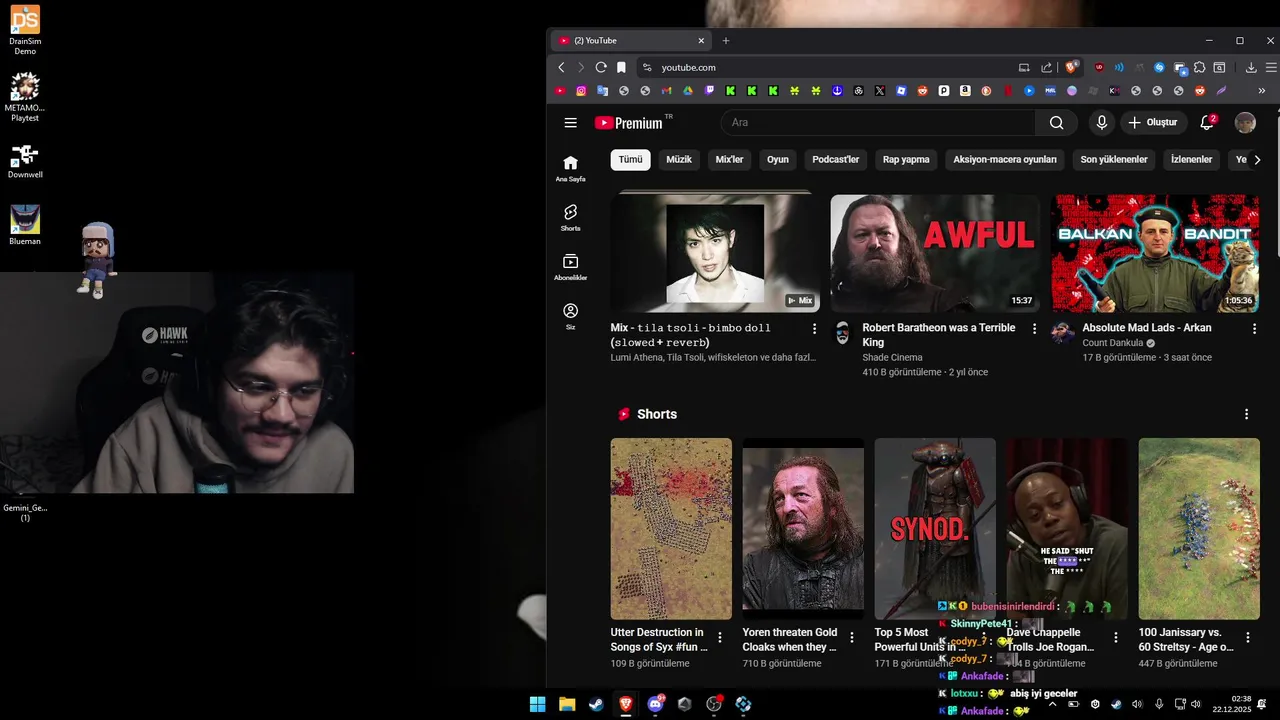The width and height of the screenshot is (1280, 720).
Task: Start voice search with the microphone icon
Action: tap(1101, 123)
